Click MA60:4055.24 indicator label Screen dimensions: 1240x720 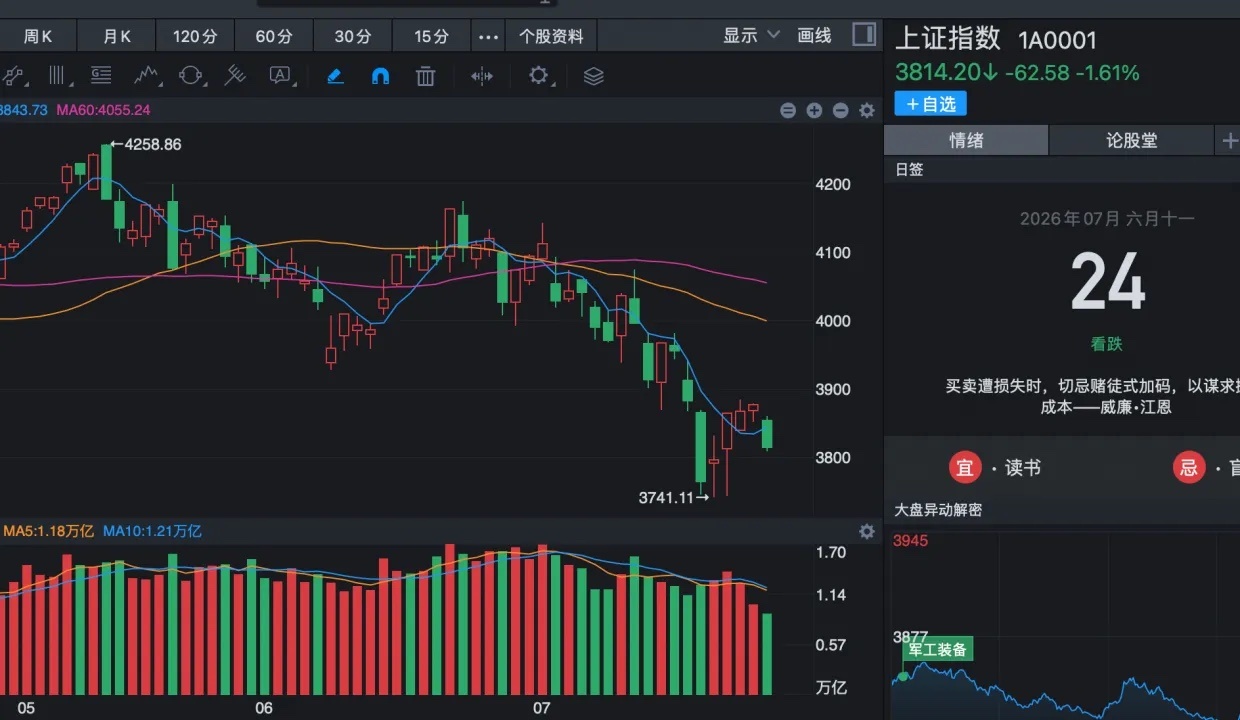pos(103,110)
